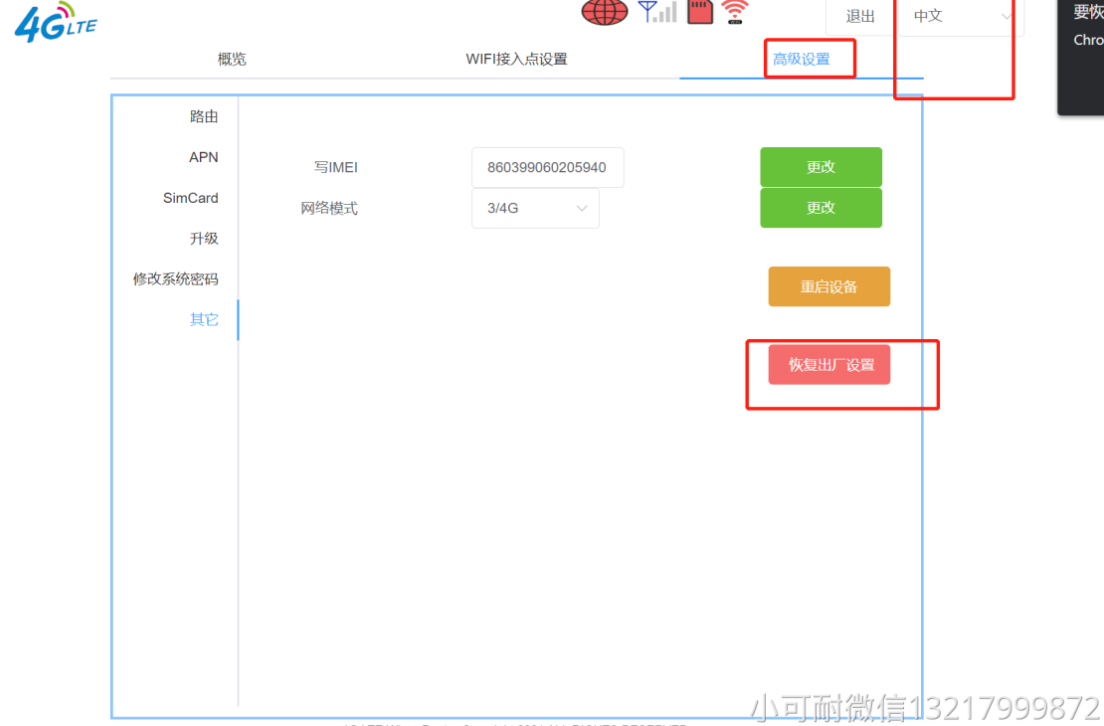Click the red 恢复出厂设置 button
Image resolution: width=1104 pixels, height=726 pixels.
pyautogui.click(x=829, y=365)
